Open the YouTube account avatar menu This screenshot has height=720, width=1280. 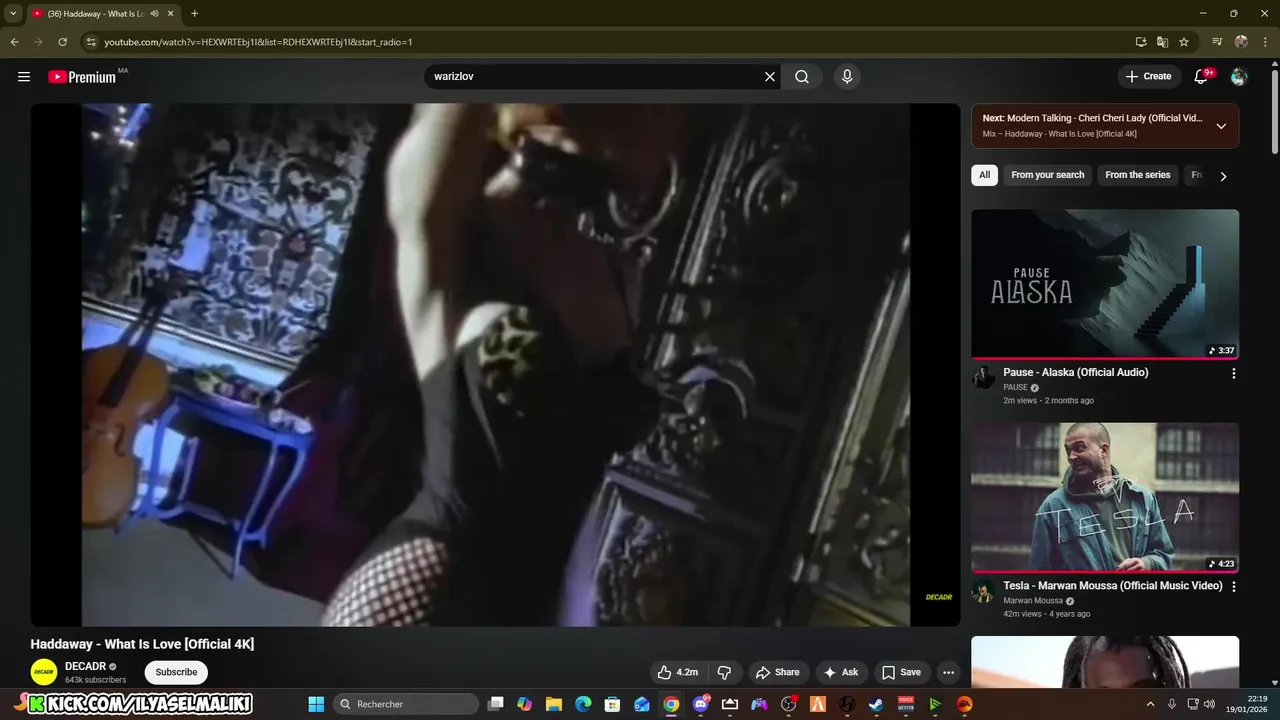(x=1239, y=77)
